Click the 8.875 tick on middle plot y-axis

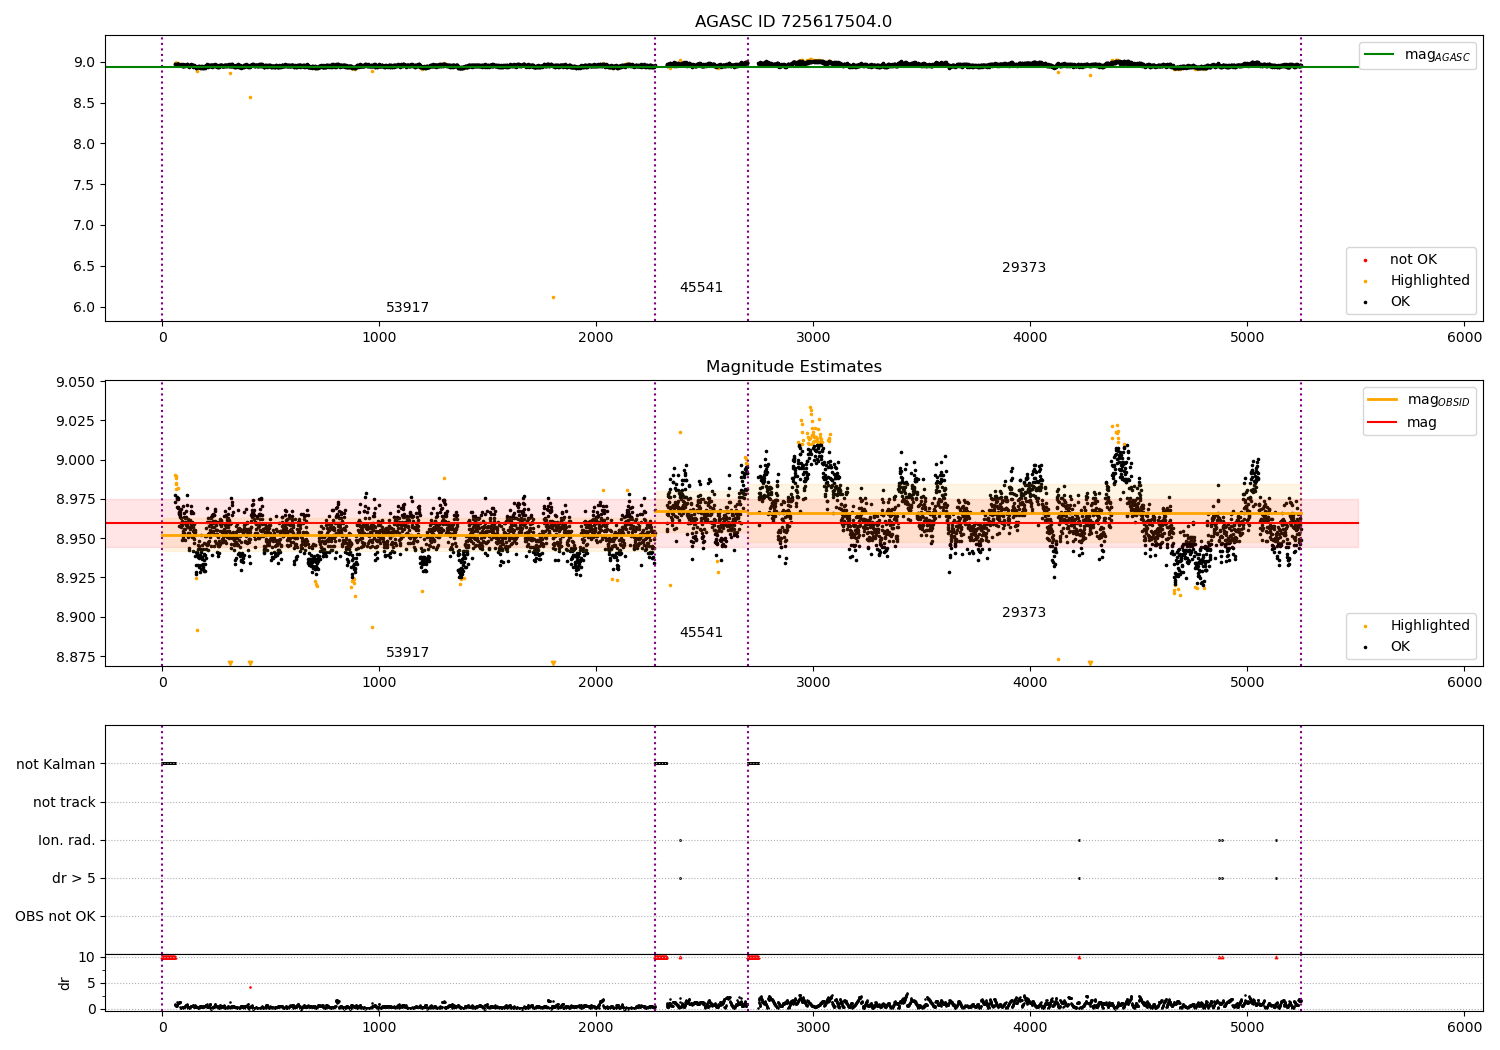74,657
